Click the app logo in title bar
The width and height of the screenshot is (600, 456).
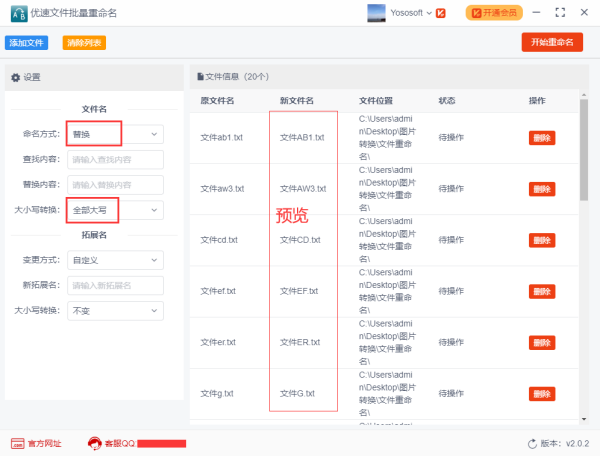pos(18,13)
